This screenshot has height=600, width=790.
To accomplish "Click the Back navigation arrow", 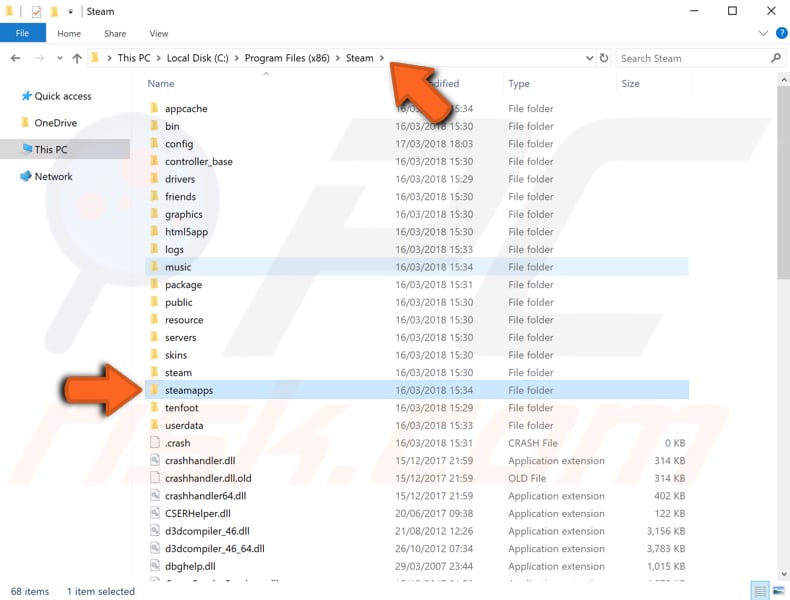I will pos(16,58).
